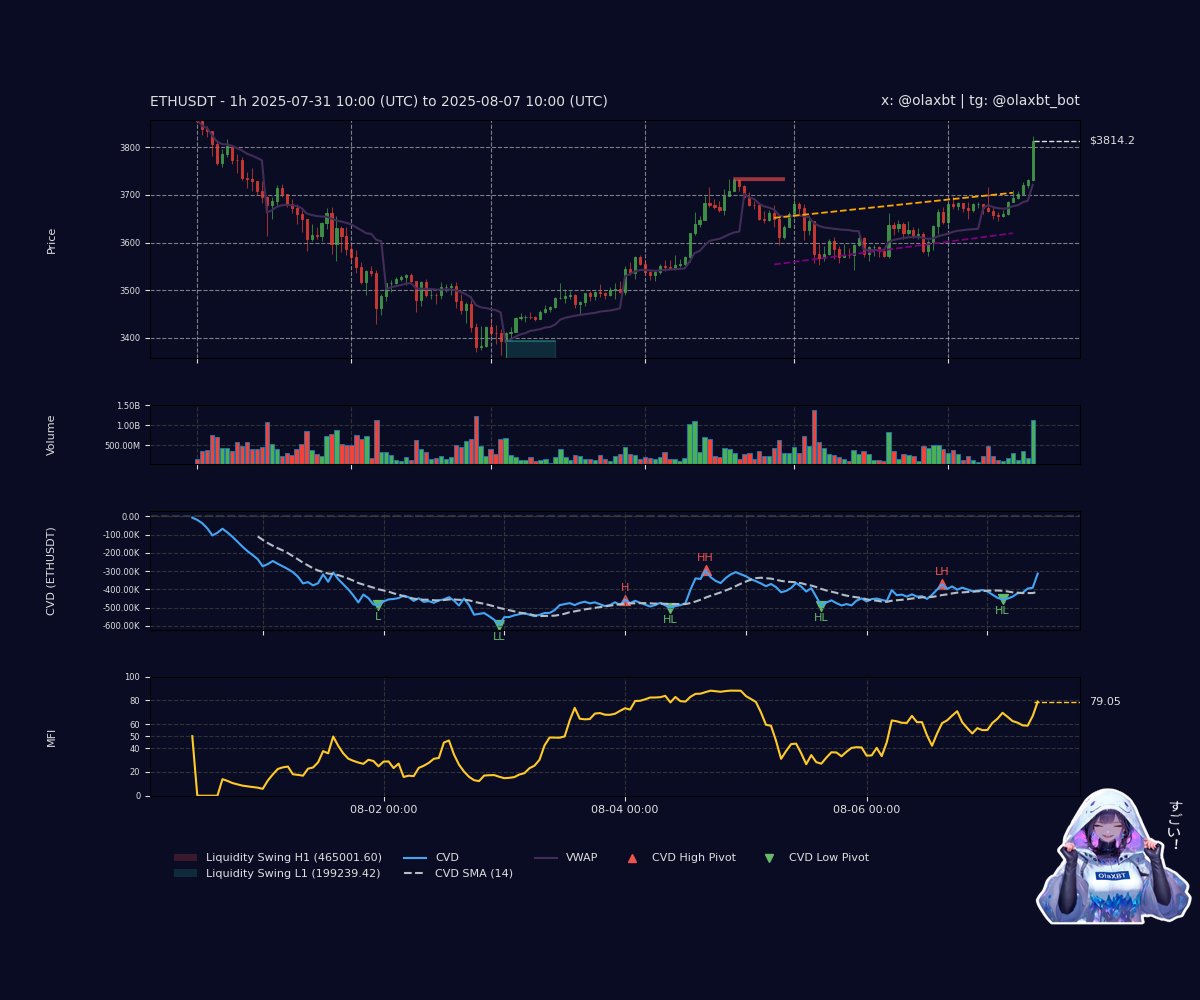Viewport: 1200px width, 1000px height.
Task: Open the chart title ETHUSDT - 1h header
Action: point(380,100)
